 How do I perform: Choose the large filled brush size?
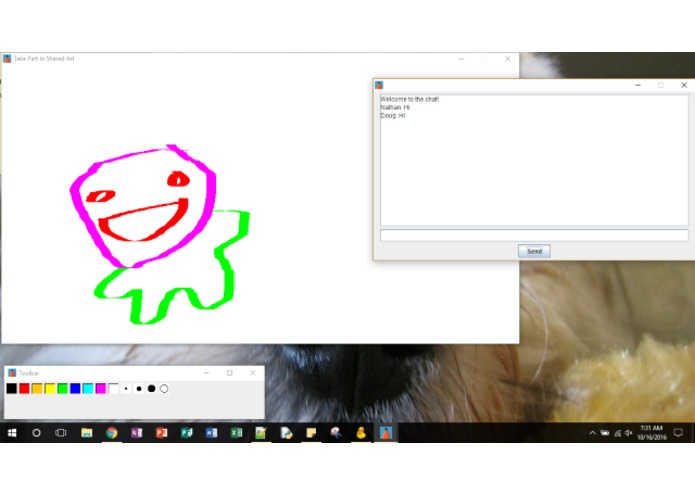click(x=152, y=389)
